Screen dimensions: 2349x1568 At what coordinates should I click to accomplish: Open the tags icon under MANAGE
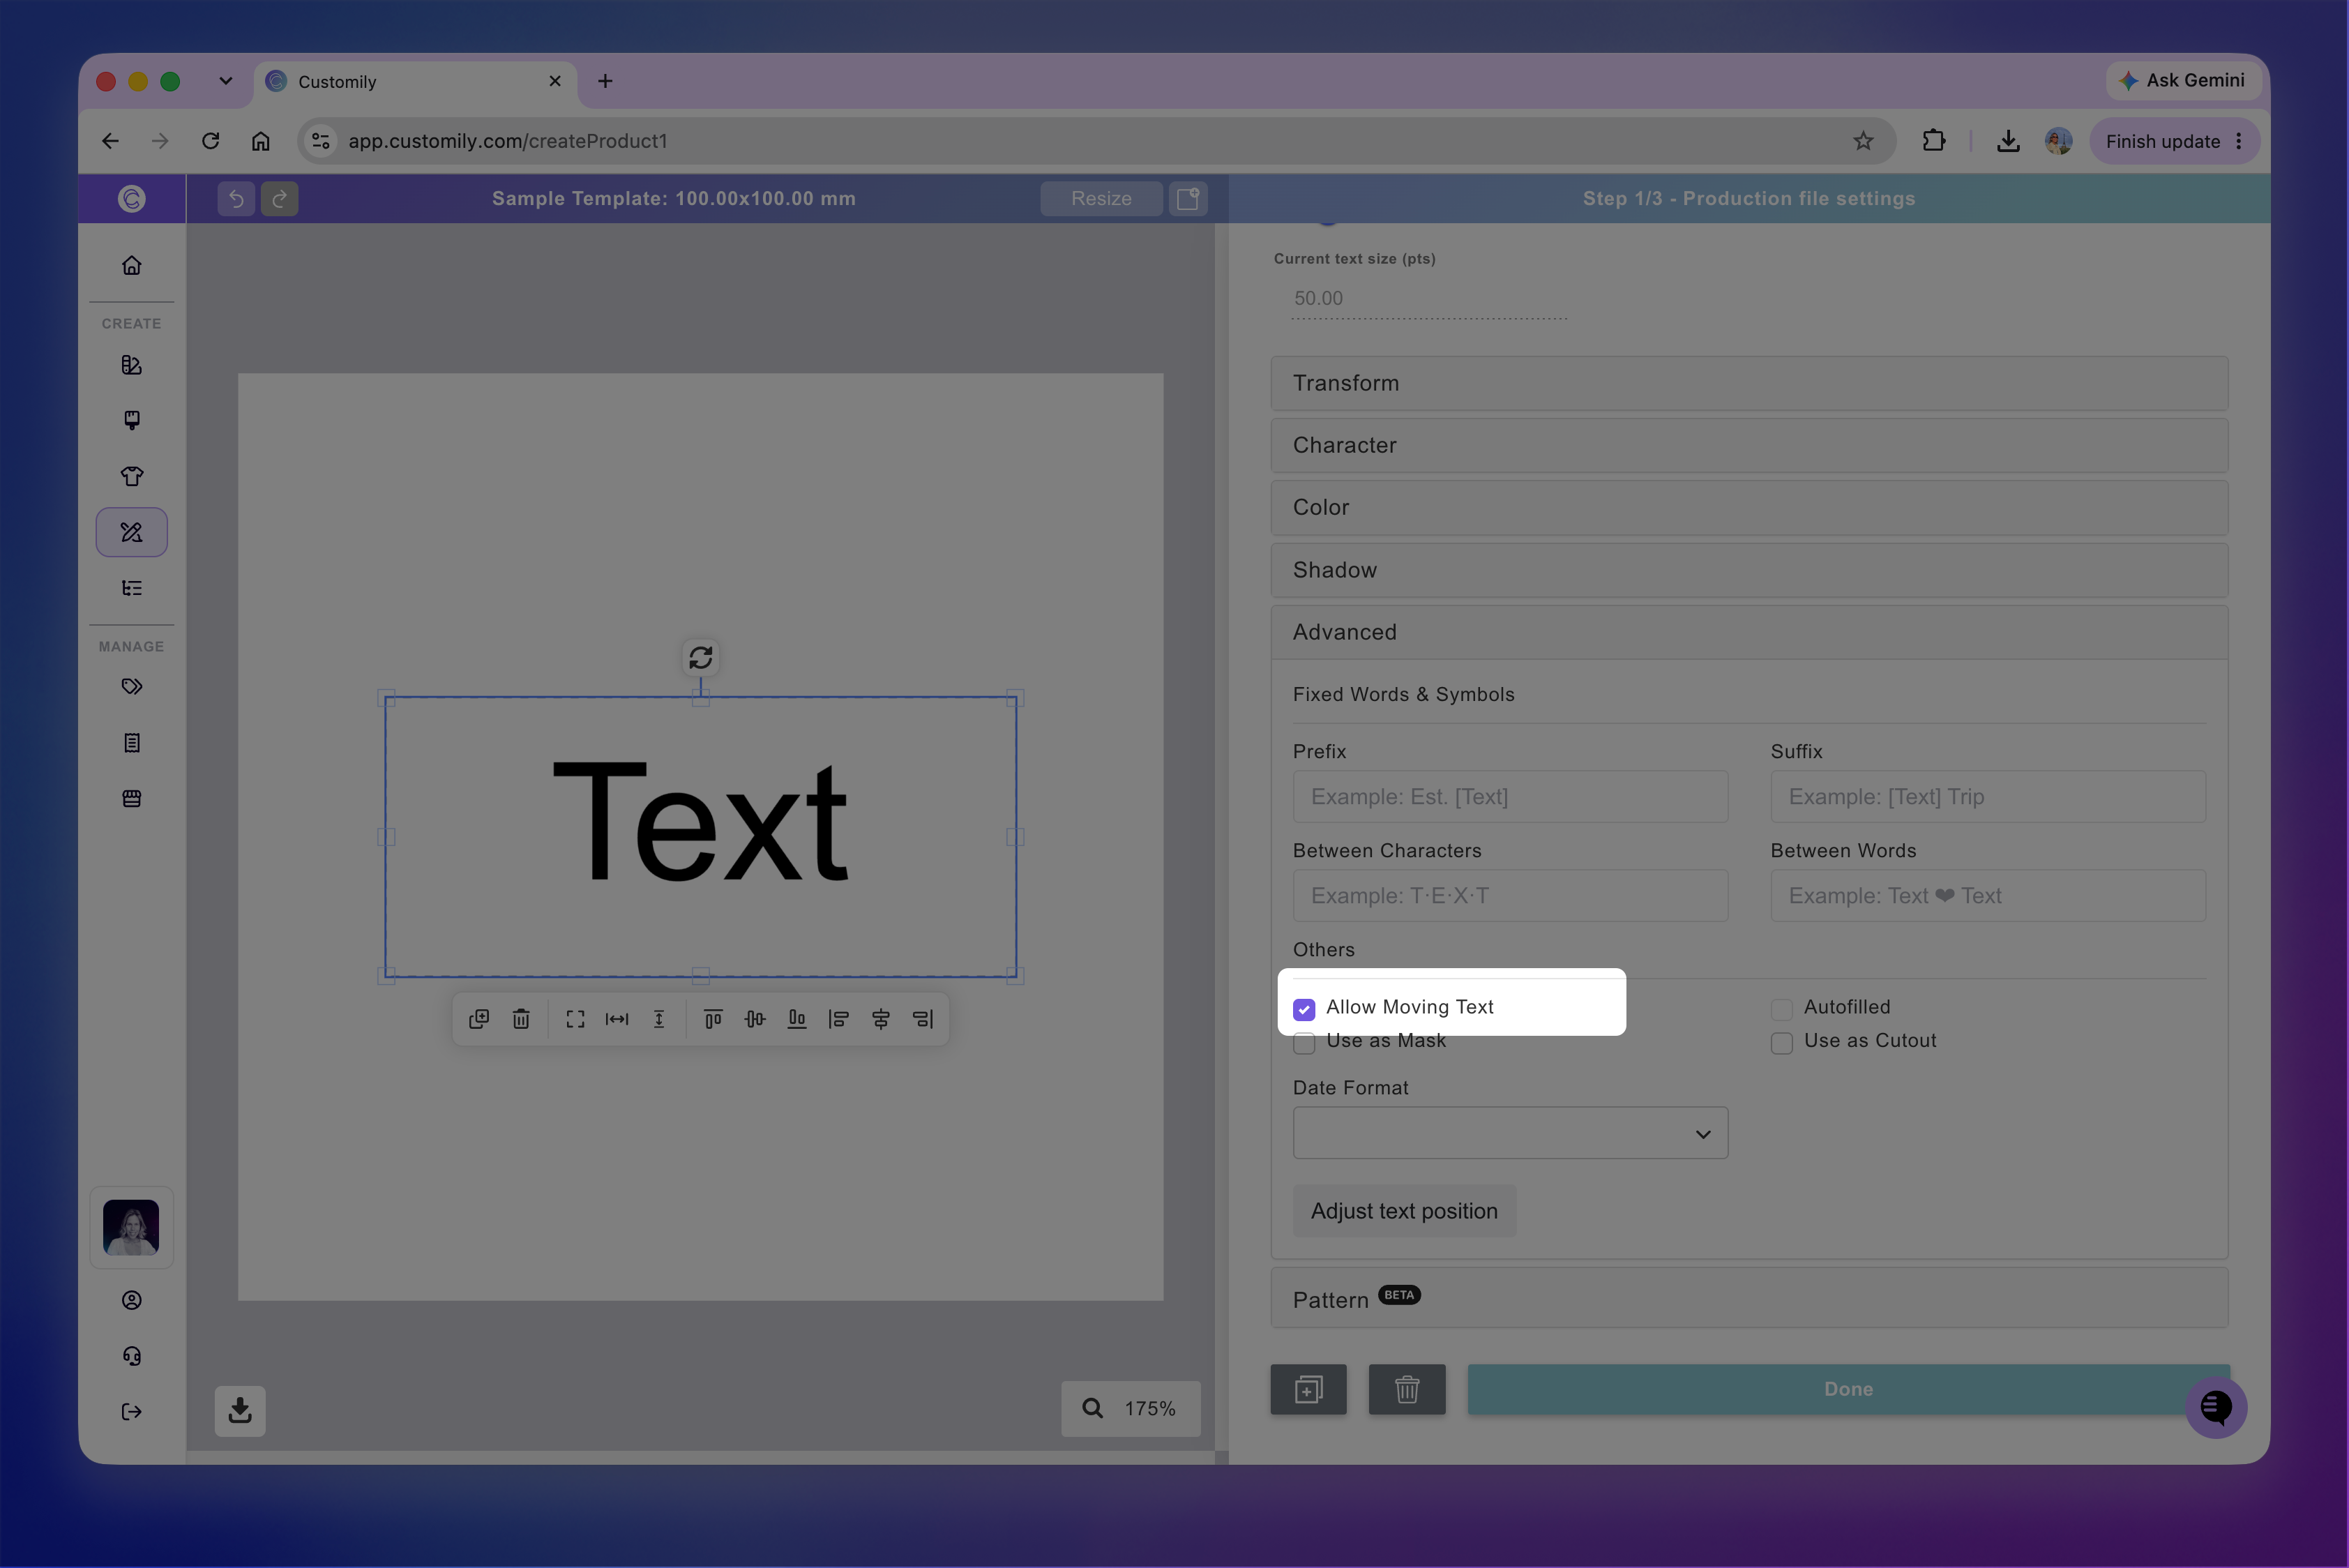(x=131, y=687)
